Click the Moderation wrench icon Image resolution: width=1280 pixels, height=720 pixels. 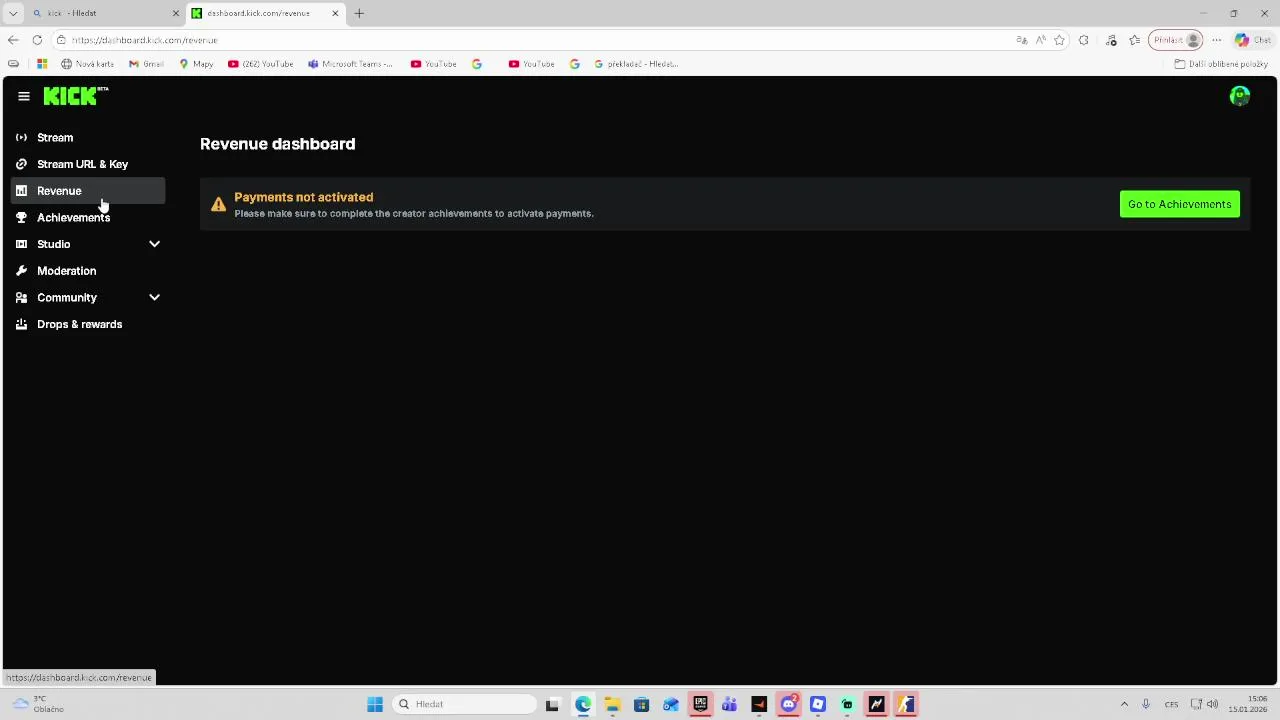[x=21, y=271]
